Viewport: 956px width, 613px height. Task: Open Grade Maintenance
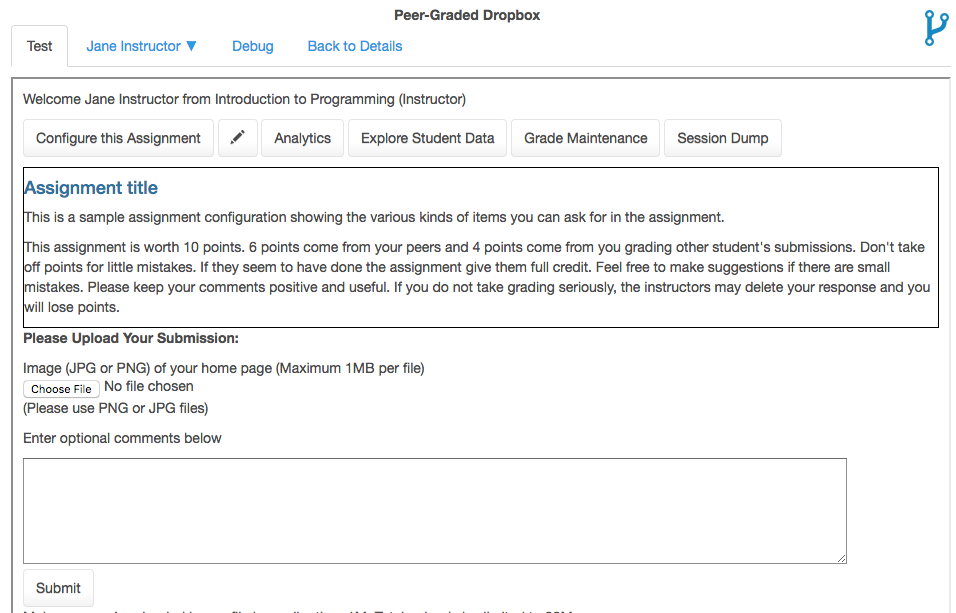click(x=585, y=138)
